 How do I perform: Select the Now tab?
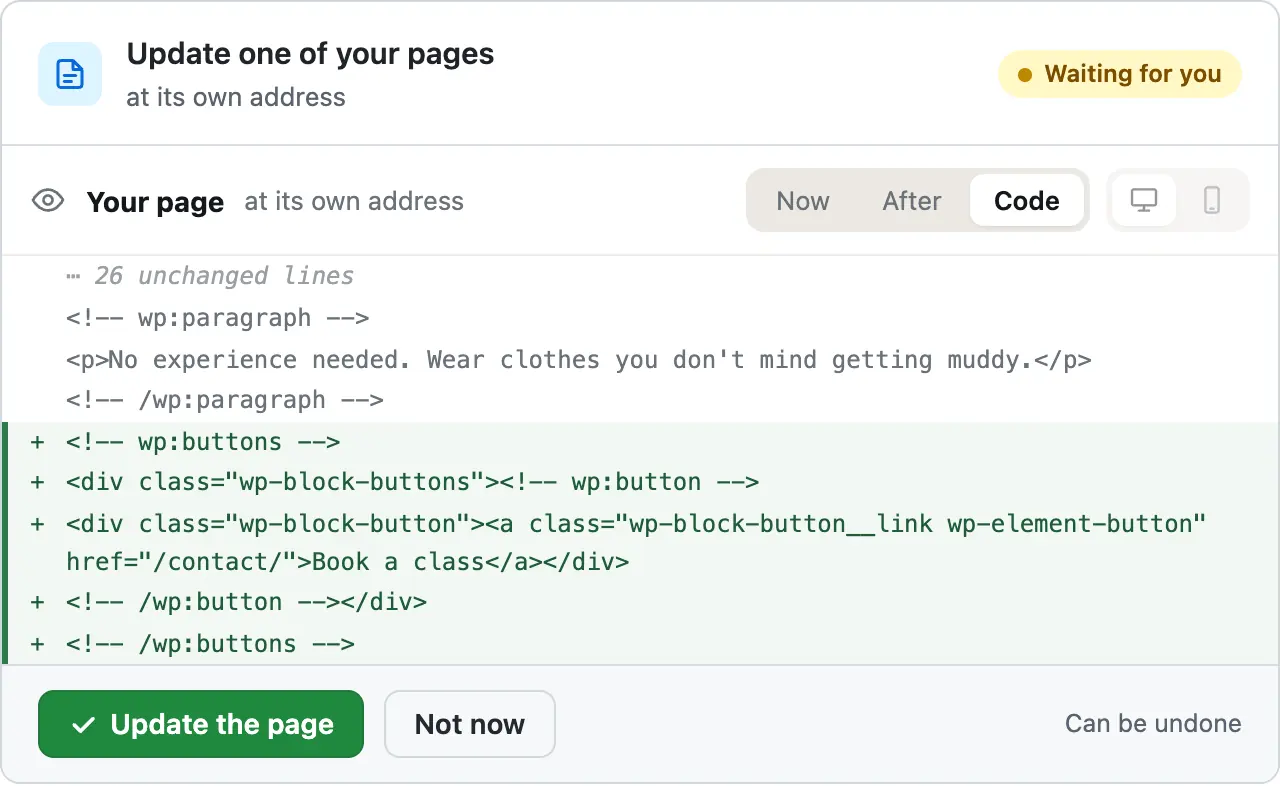pos(803,200)
